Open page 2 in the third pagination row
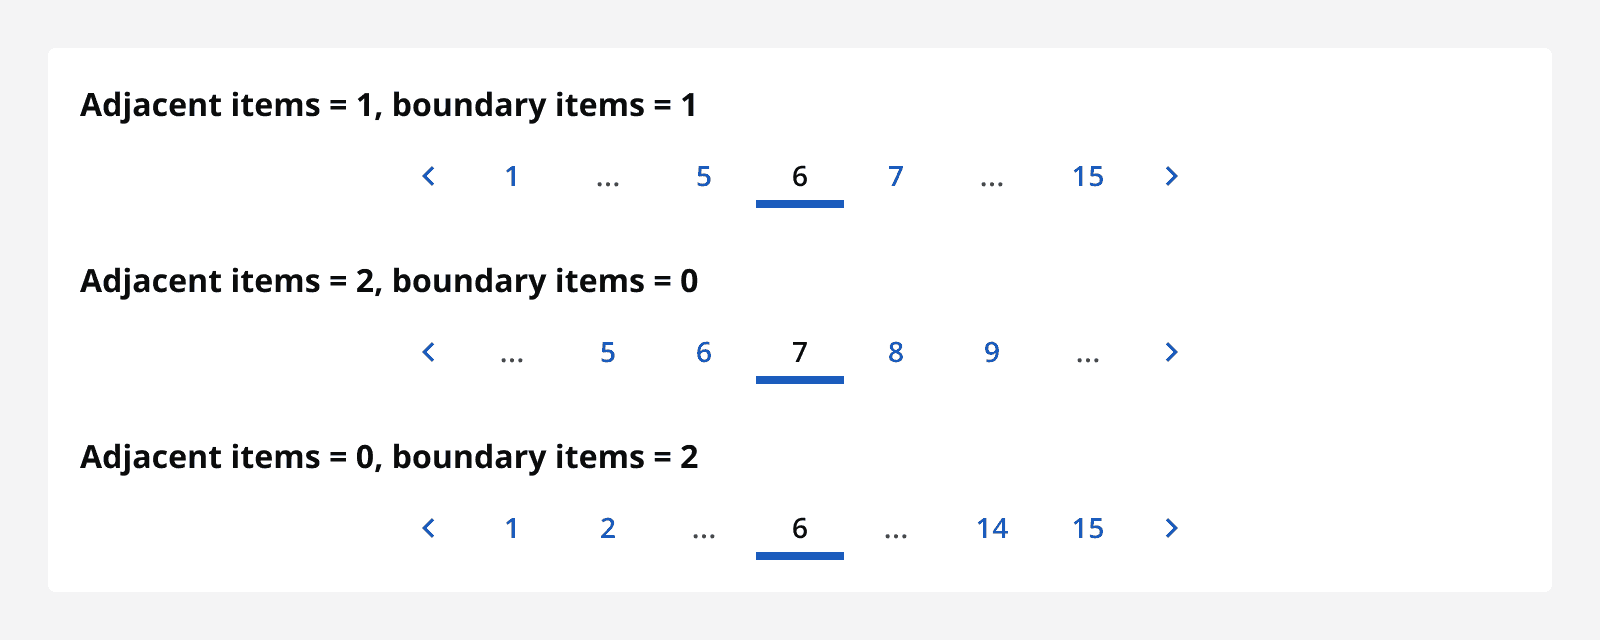The image size is (1600, 640). coord(608,528)
